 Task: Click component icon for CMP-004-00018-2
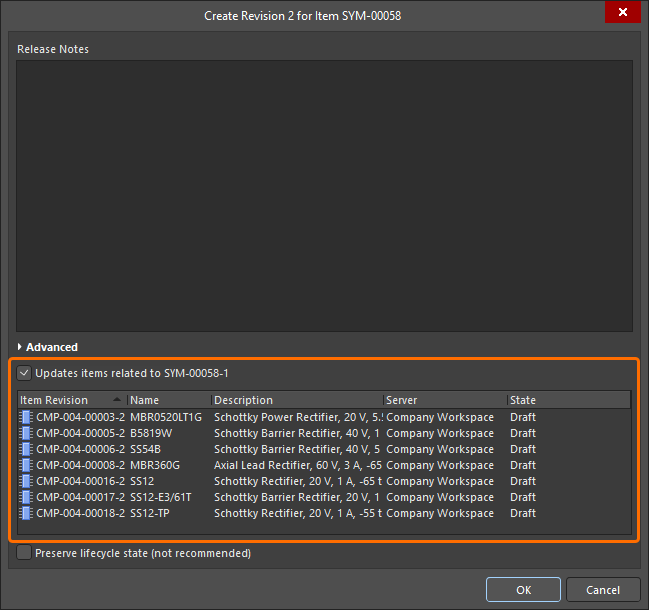click(x=26, y=513)
